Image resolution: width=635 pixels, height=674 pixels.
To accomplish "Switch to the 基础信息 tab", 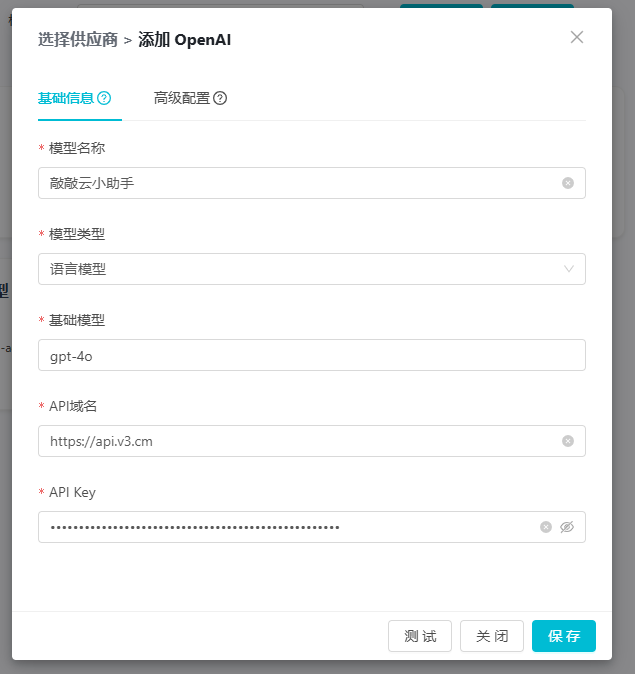I will [66, 98].
